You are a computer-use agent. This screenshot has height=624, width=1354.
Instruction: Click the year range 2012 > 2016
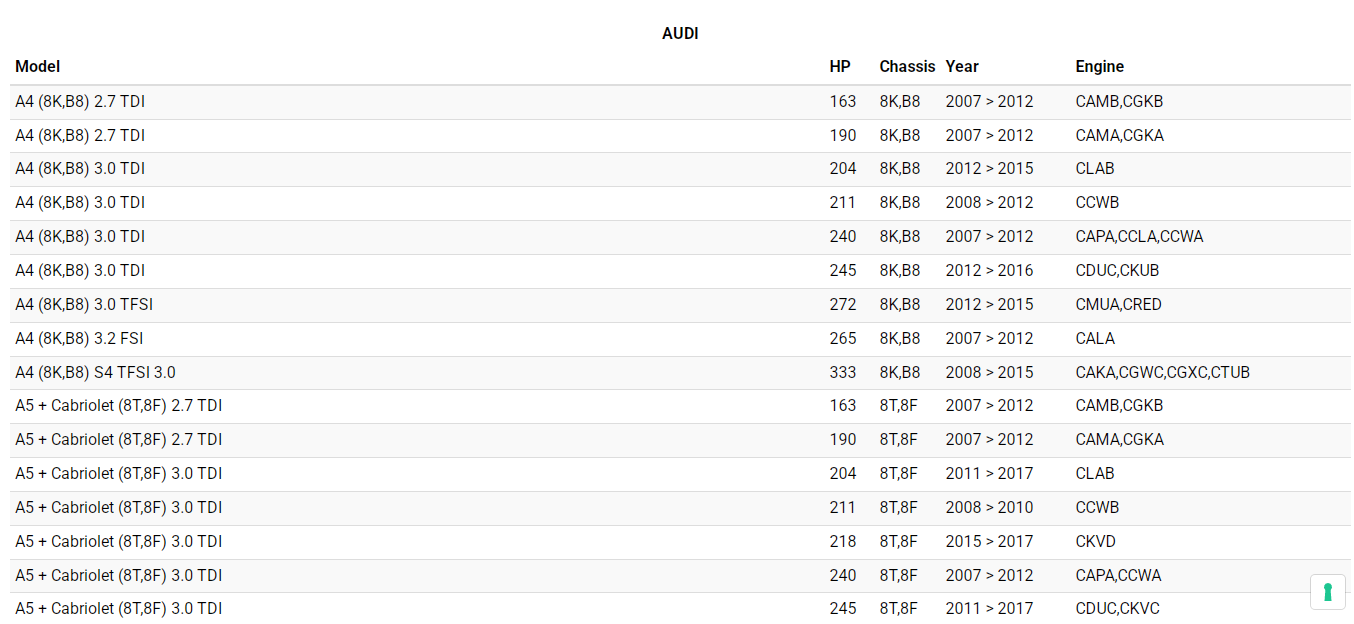click(989, 271)
